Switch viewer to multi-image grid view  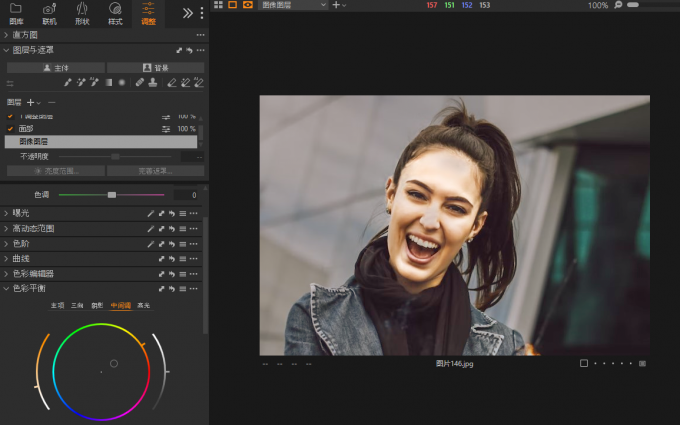[x=219, y=5]
